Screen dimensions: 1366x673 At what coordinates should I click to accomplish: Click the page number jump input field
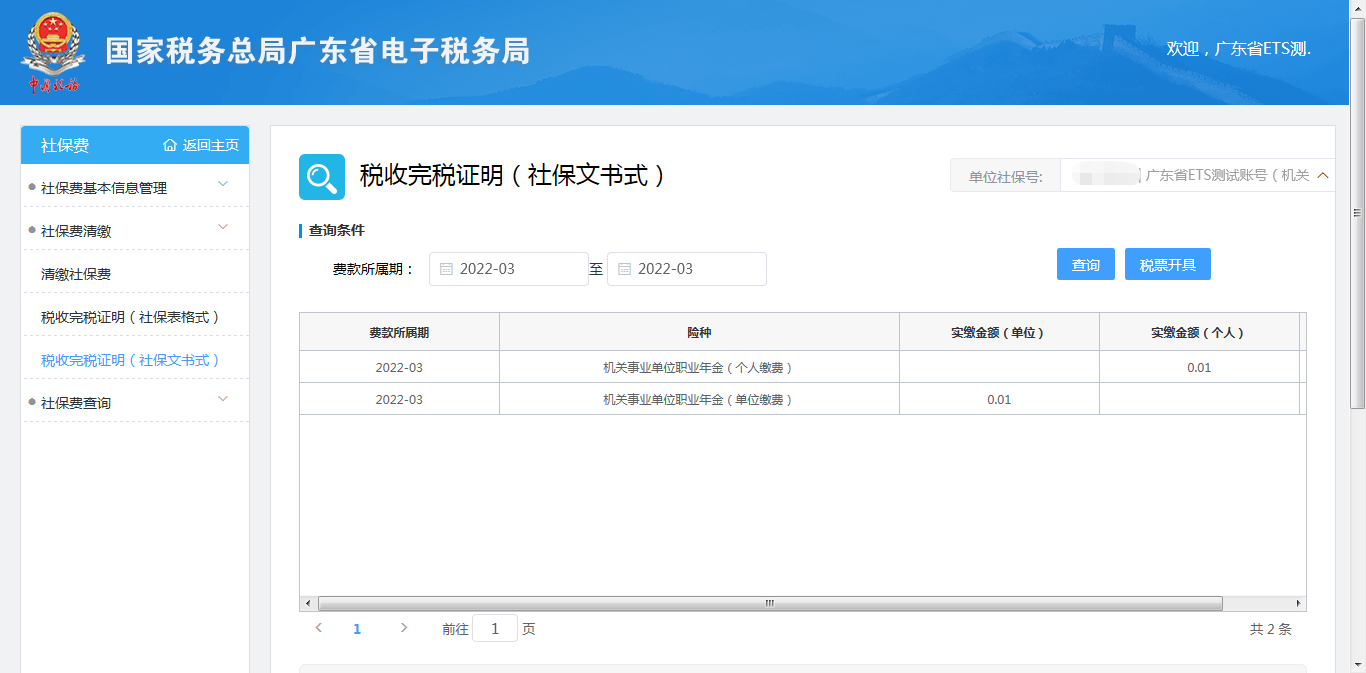coord(494,629)
